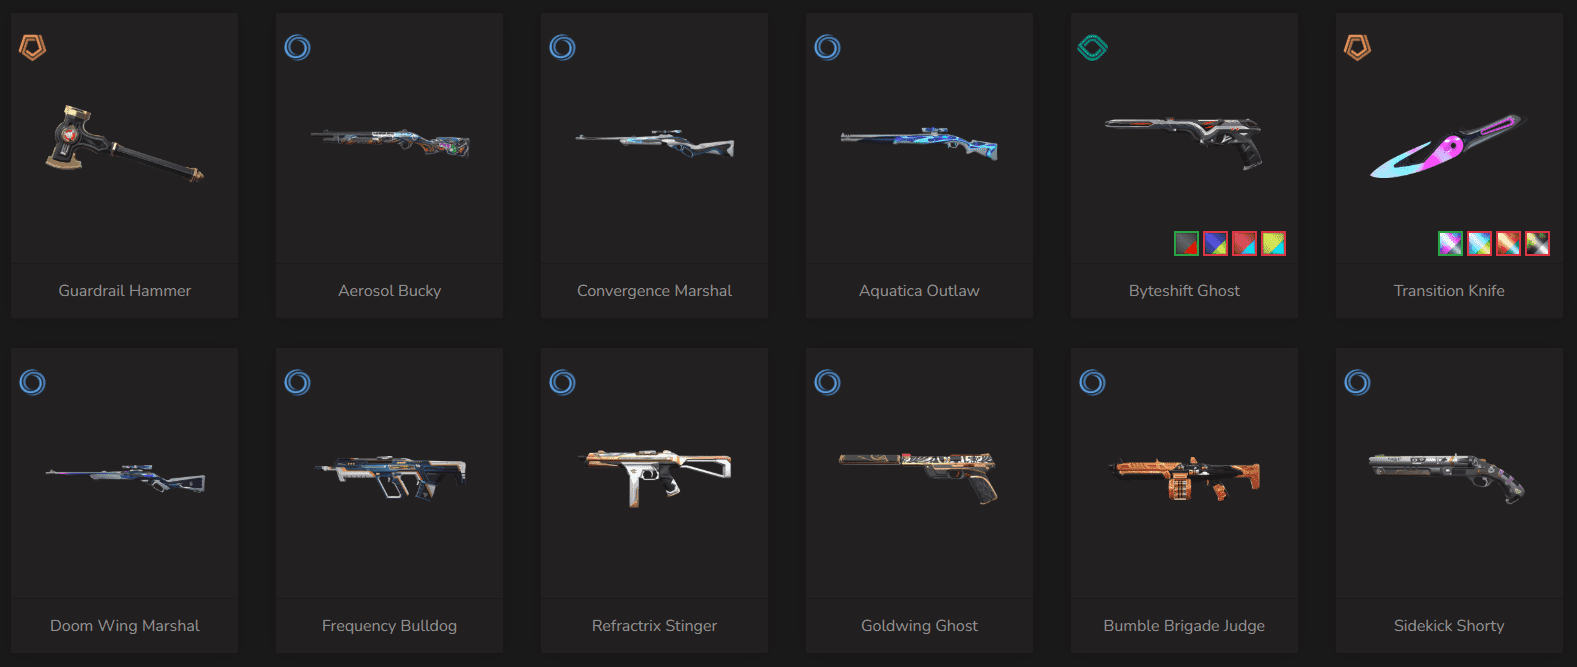Image resolution: width=1577 pixels, height=667 pixels.
Task: Click the Aerosol Bucky name label
Action: (389, 291)
